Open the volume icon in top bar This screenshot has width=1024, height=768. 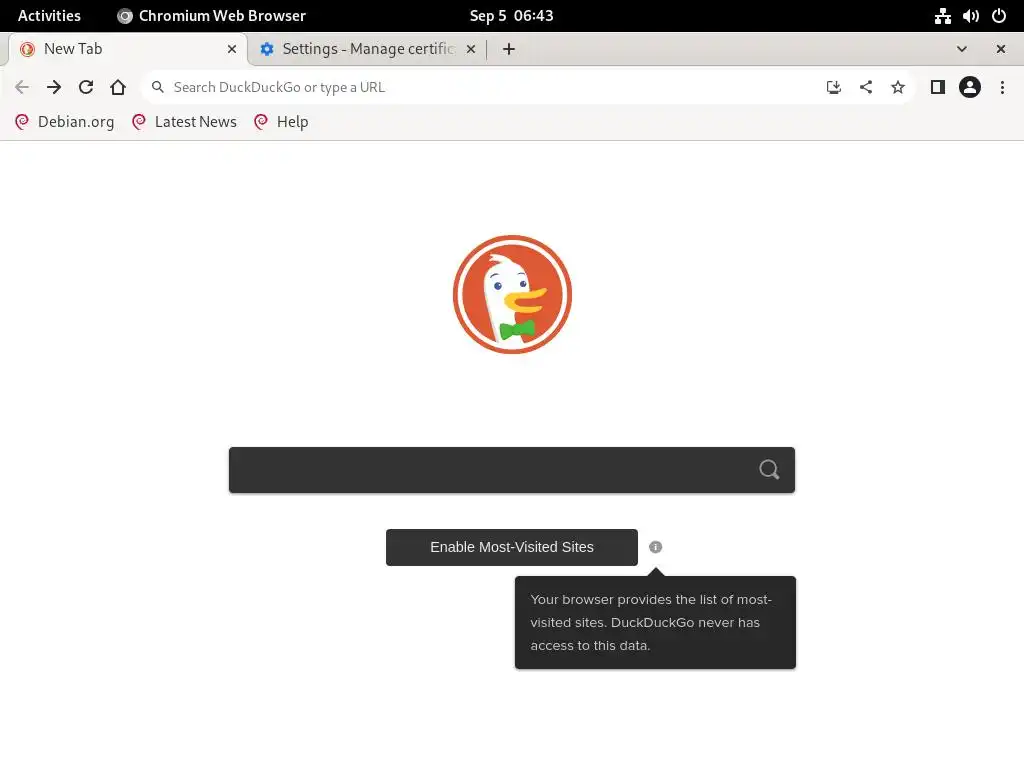tap(970, 16)
